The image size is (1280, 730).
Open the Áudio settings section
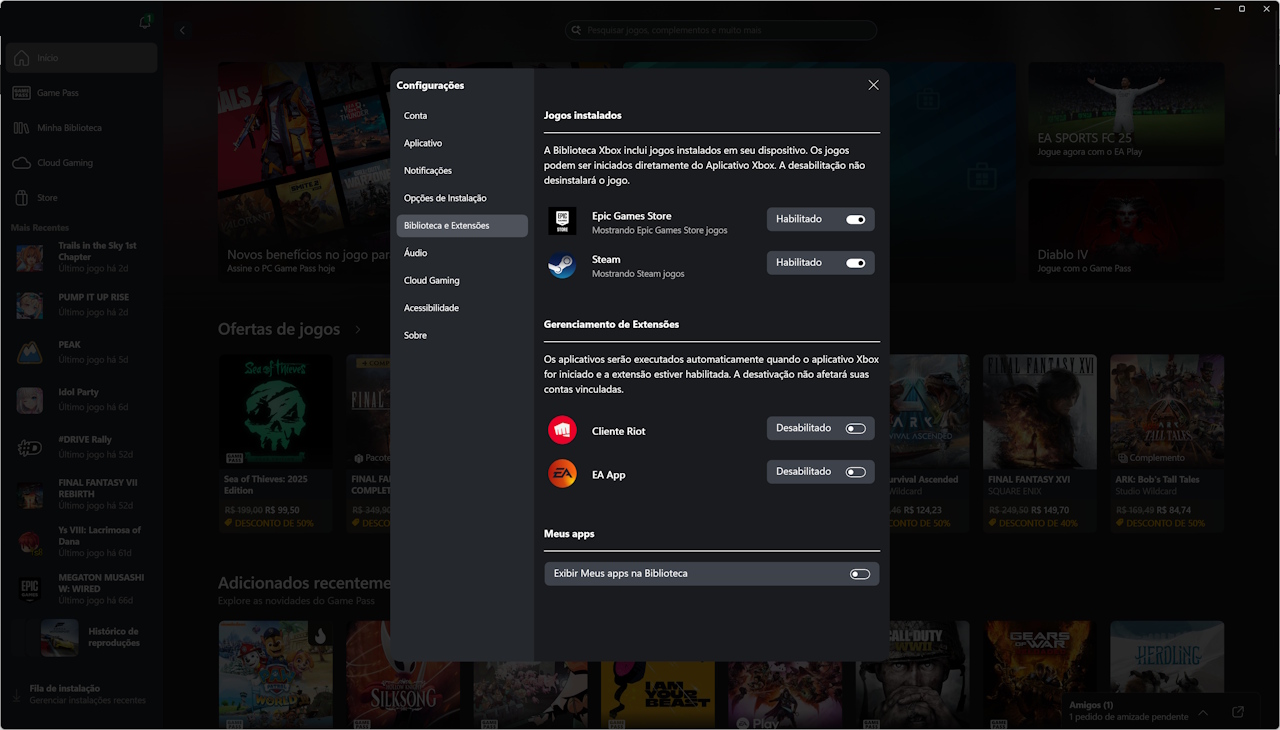pos(415,252)
